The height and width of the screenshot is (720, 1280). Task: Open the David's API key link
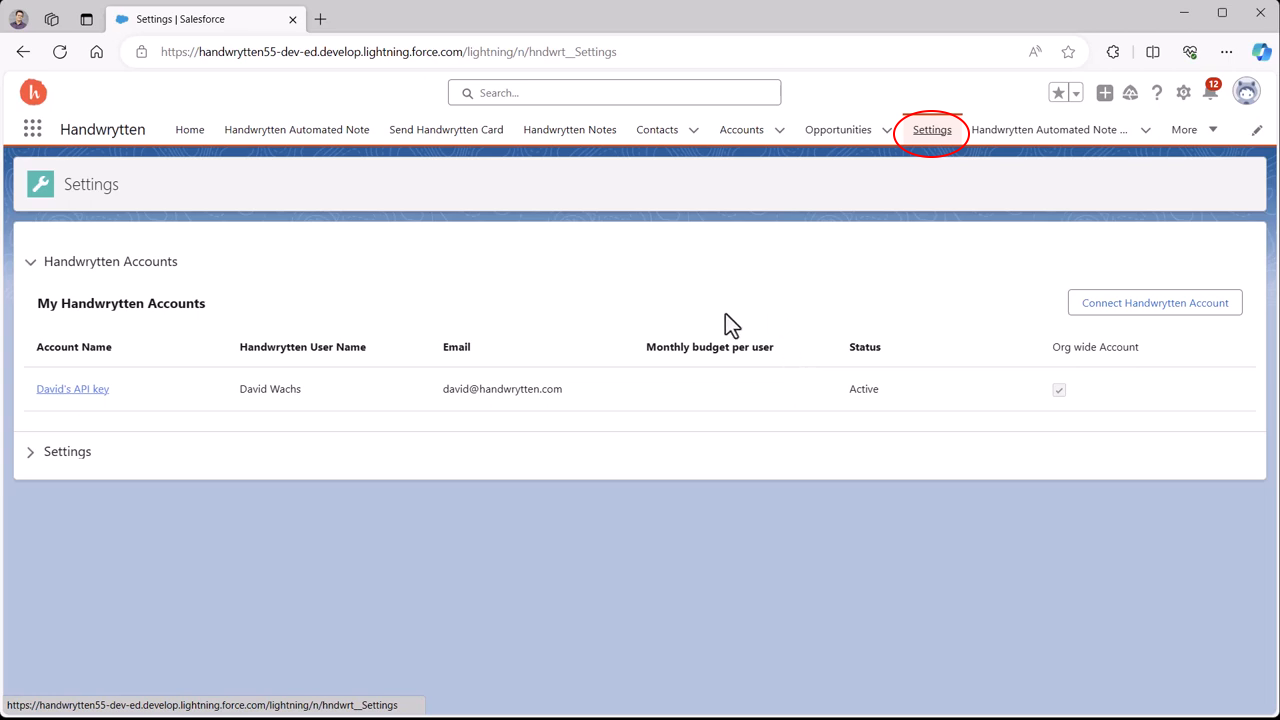[73, 389]
